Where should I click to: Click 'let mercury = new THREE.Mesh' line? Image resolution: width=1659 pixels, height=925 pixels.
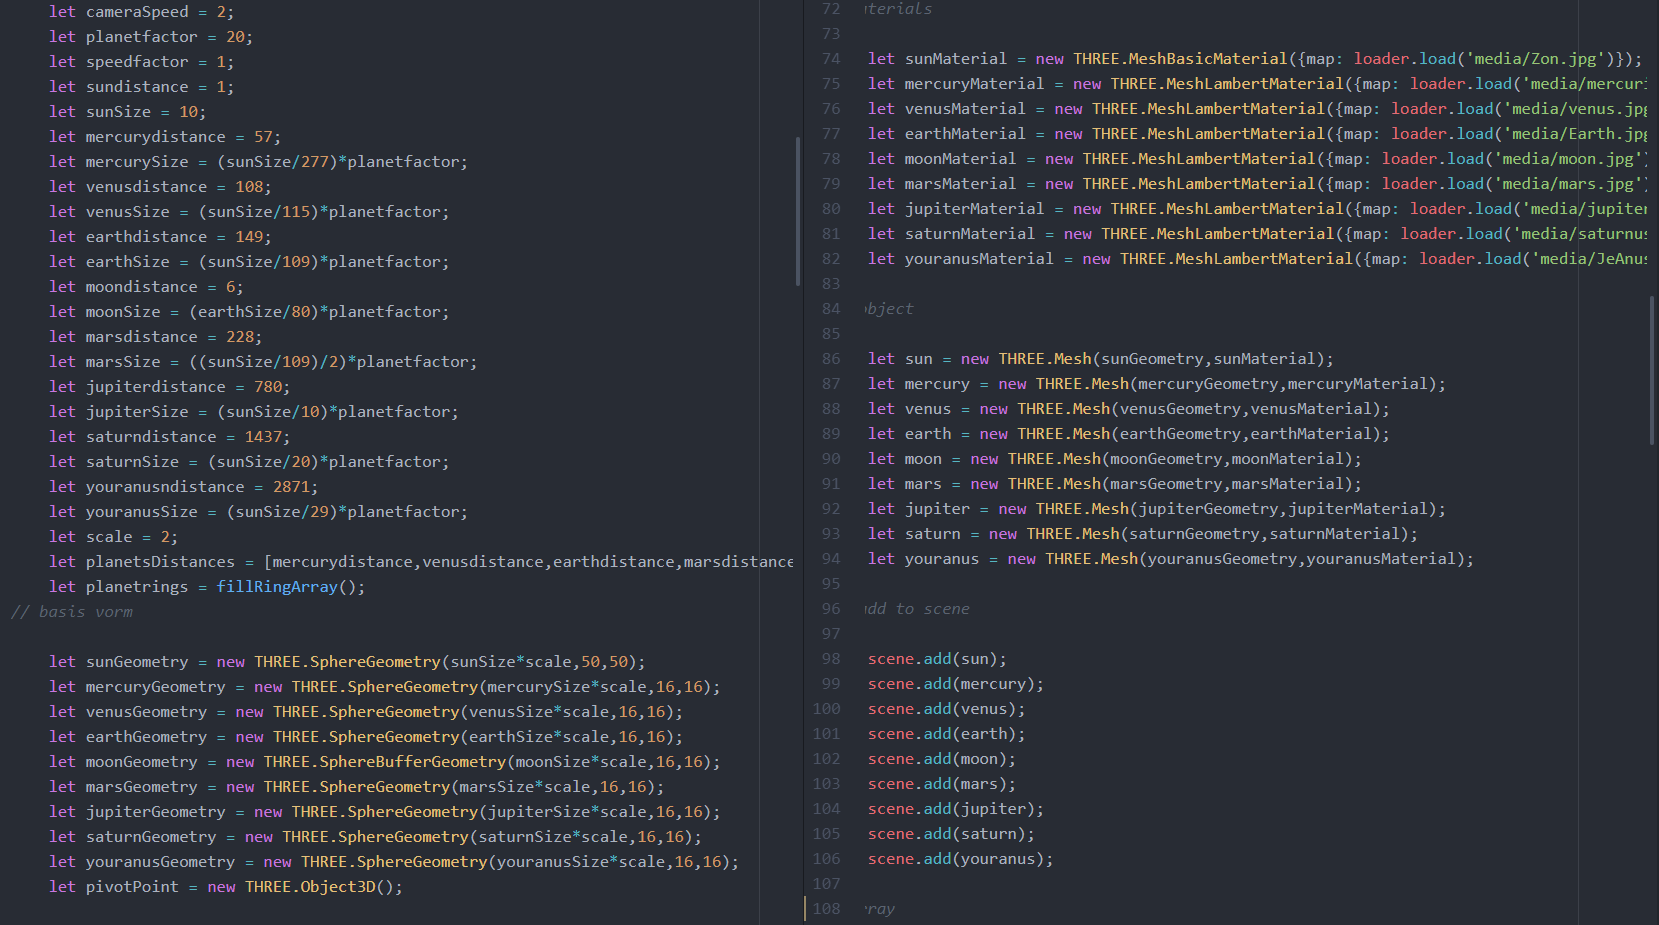[x=1157, y=384]
